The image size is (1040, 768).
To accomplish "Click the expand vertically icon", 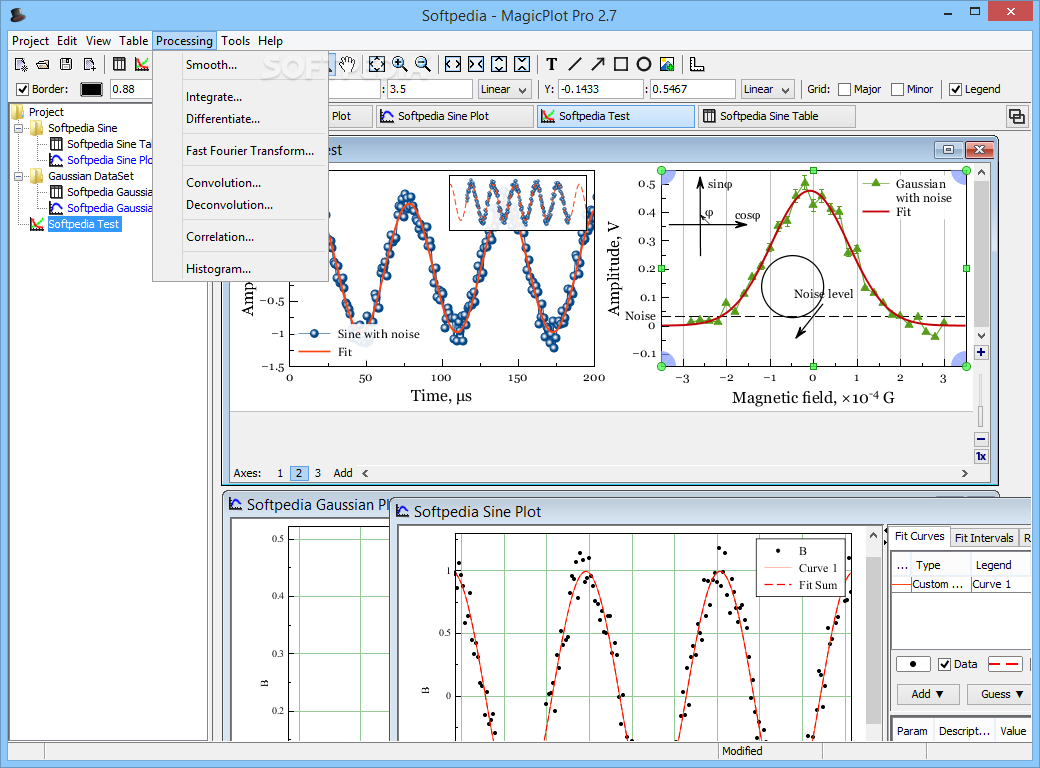I will coord(499,64).
